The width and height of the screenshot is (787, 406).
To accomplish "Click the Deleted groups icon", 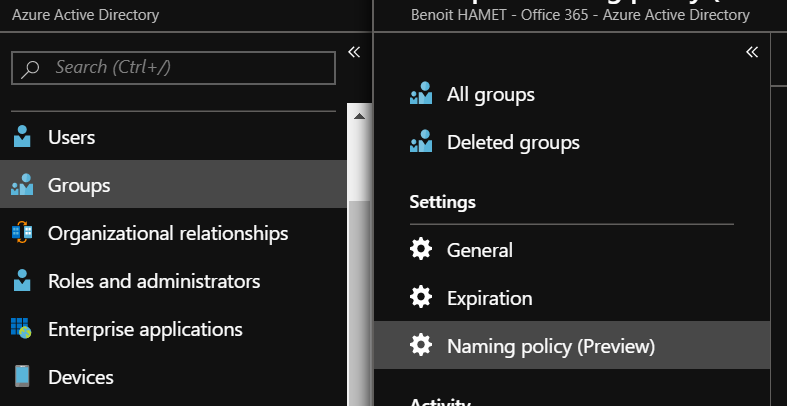I will pyautogui.click(x=421, y=143).
